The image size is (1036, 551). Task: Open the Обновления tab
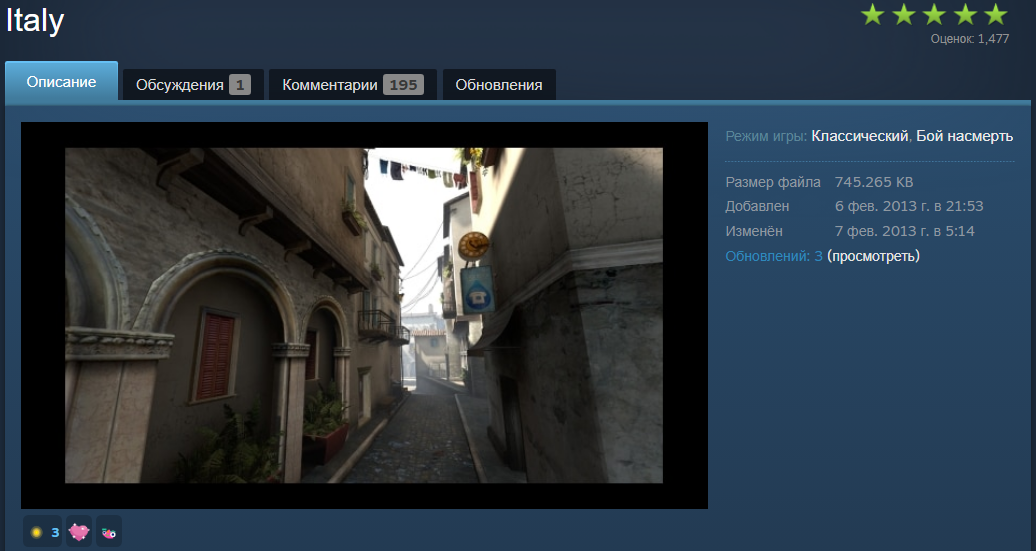(499, 85)
